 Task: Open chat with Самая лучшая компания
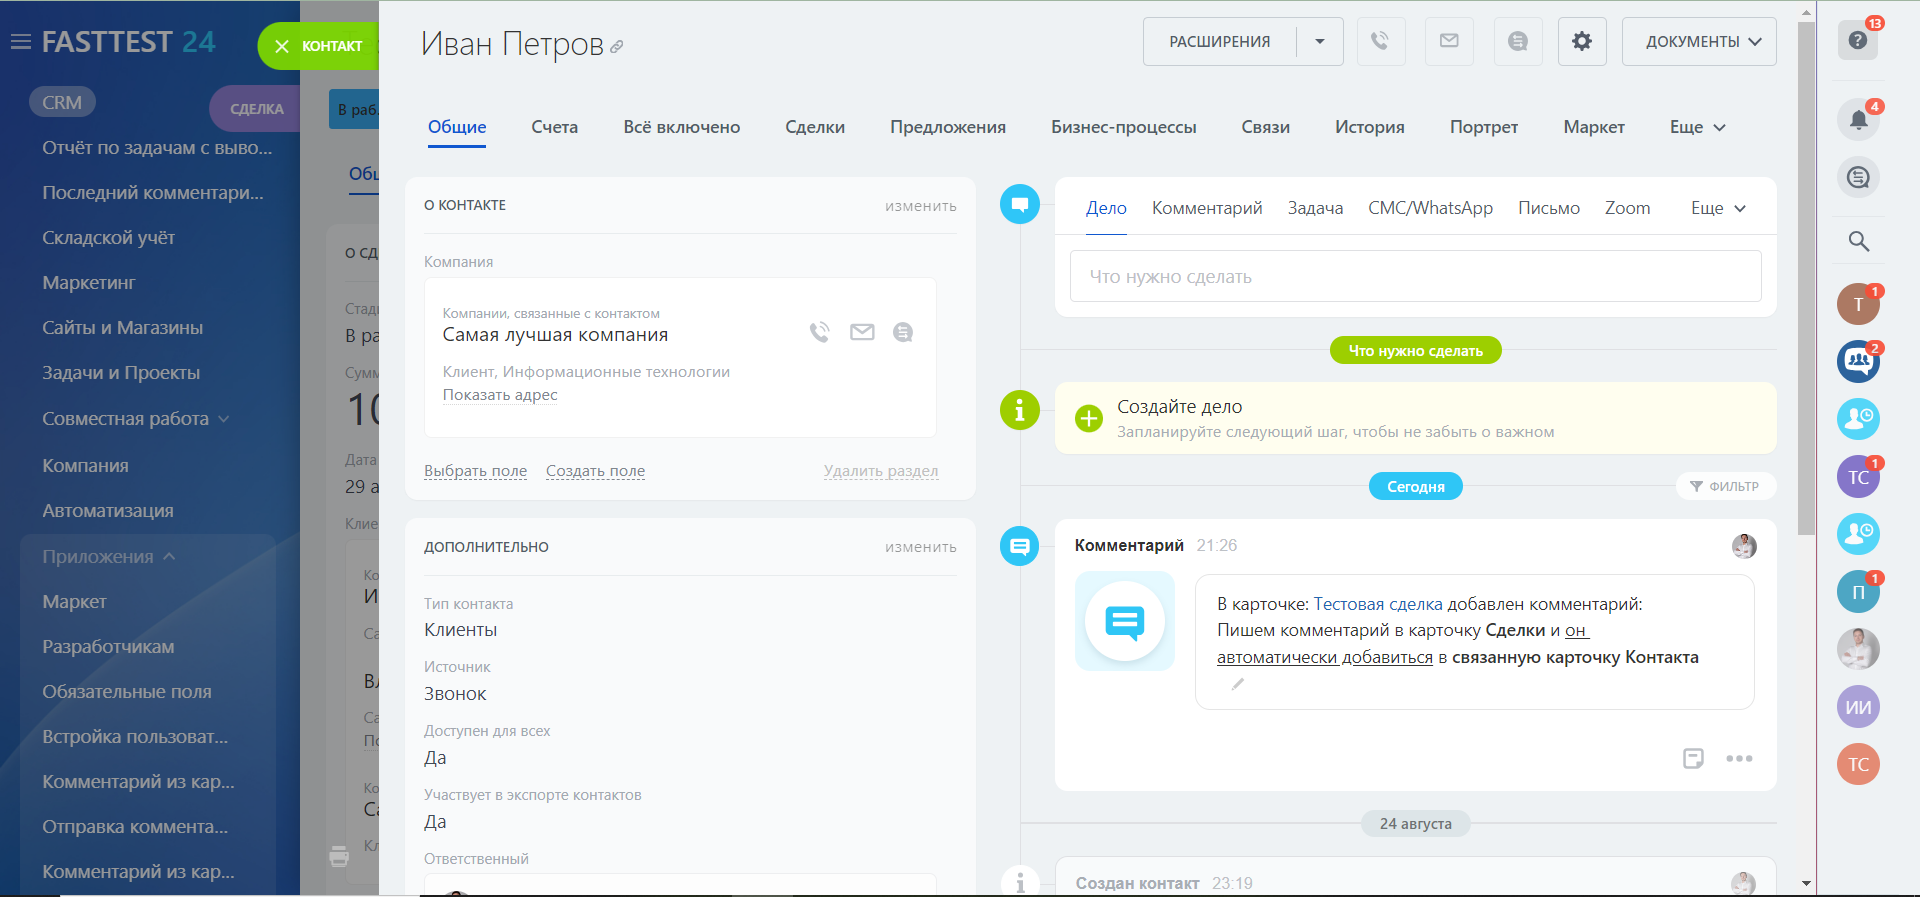pyautogui.click(x=903, y=332)
